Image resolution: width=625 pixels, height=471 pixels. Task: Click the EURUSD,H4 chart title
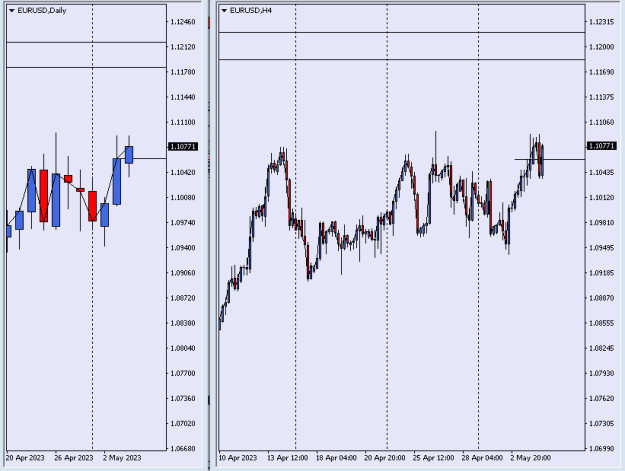tap(251, 11)
